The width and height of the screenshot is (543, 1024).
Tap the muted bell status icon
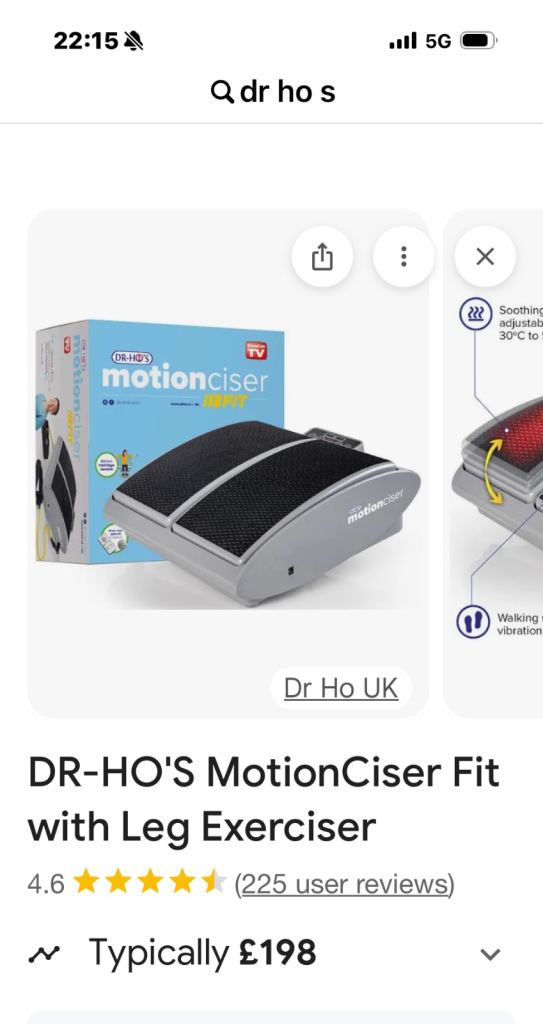coord(134,41)
